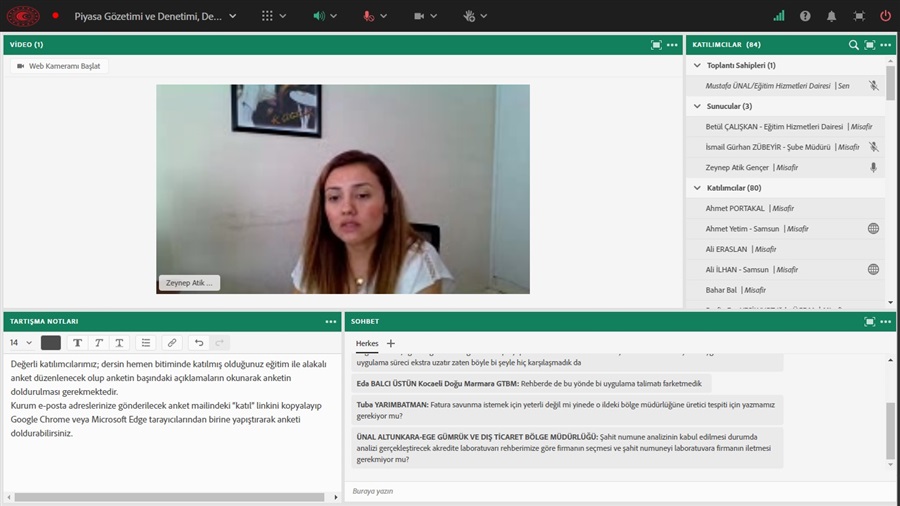Open raise hand status dropdown arrow
Screen dimensions: 900x506
(x=484, y=16)
